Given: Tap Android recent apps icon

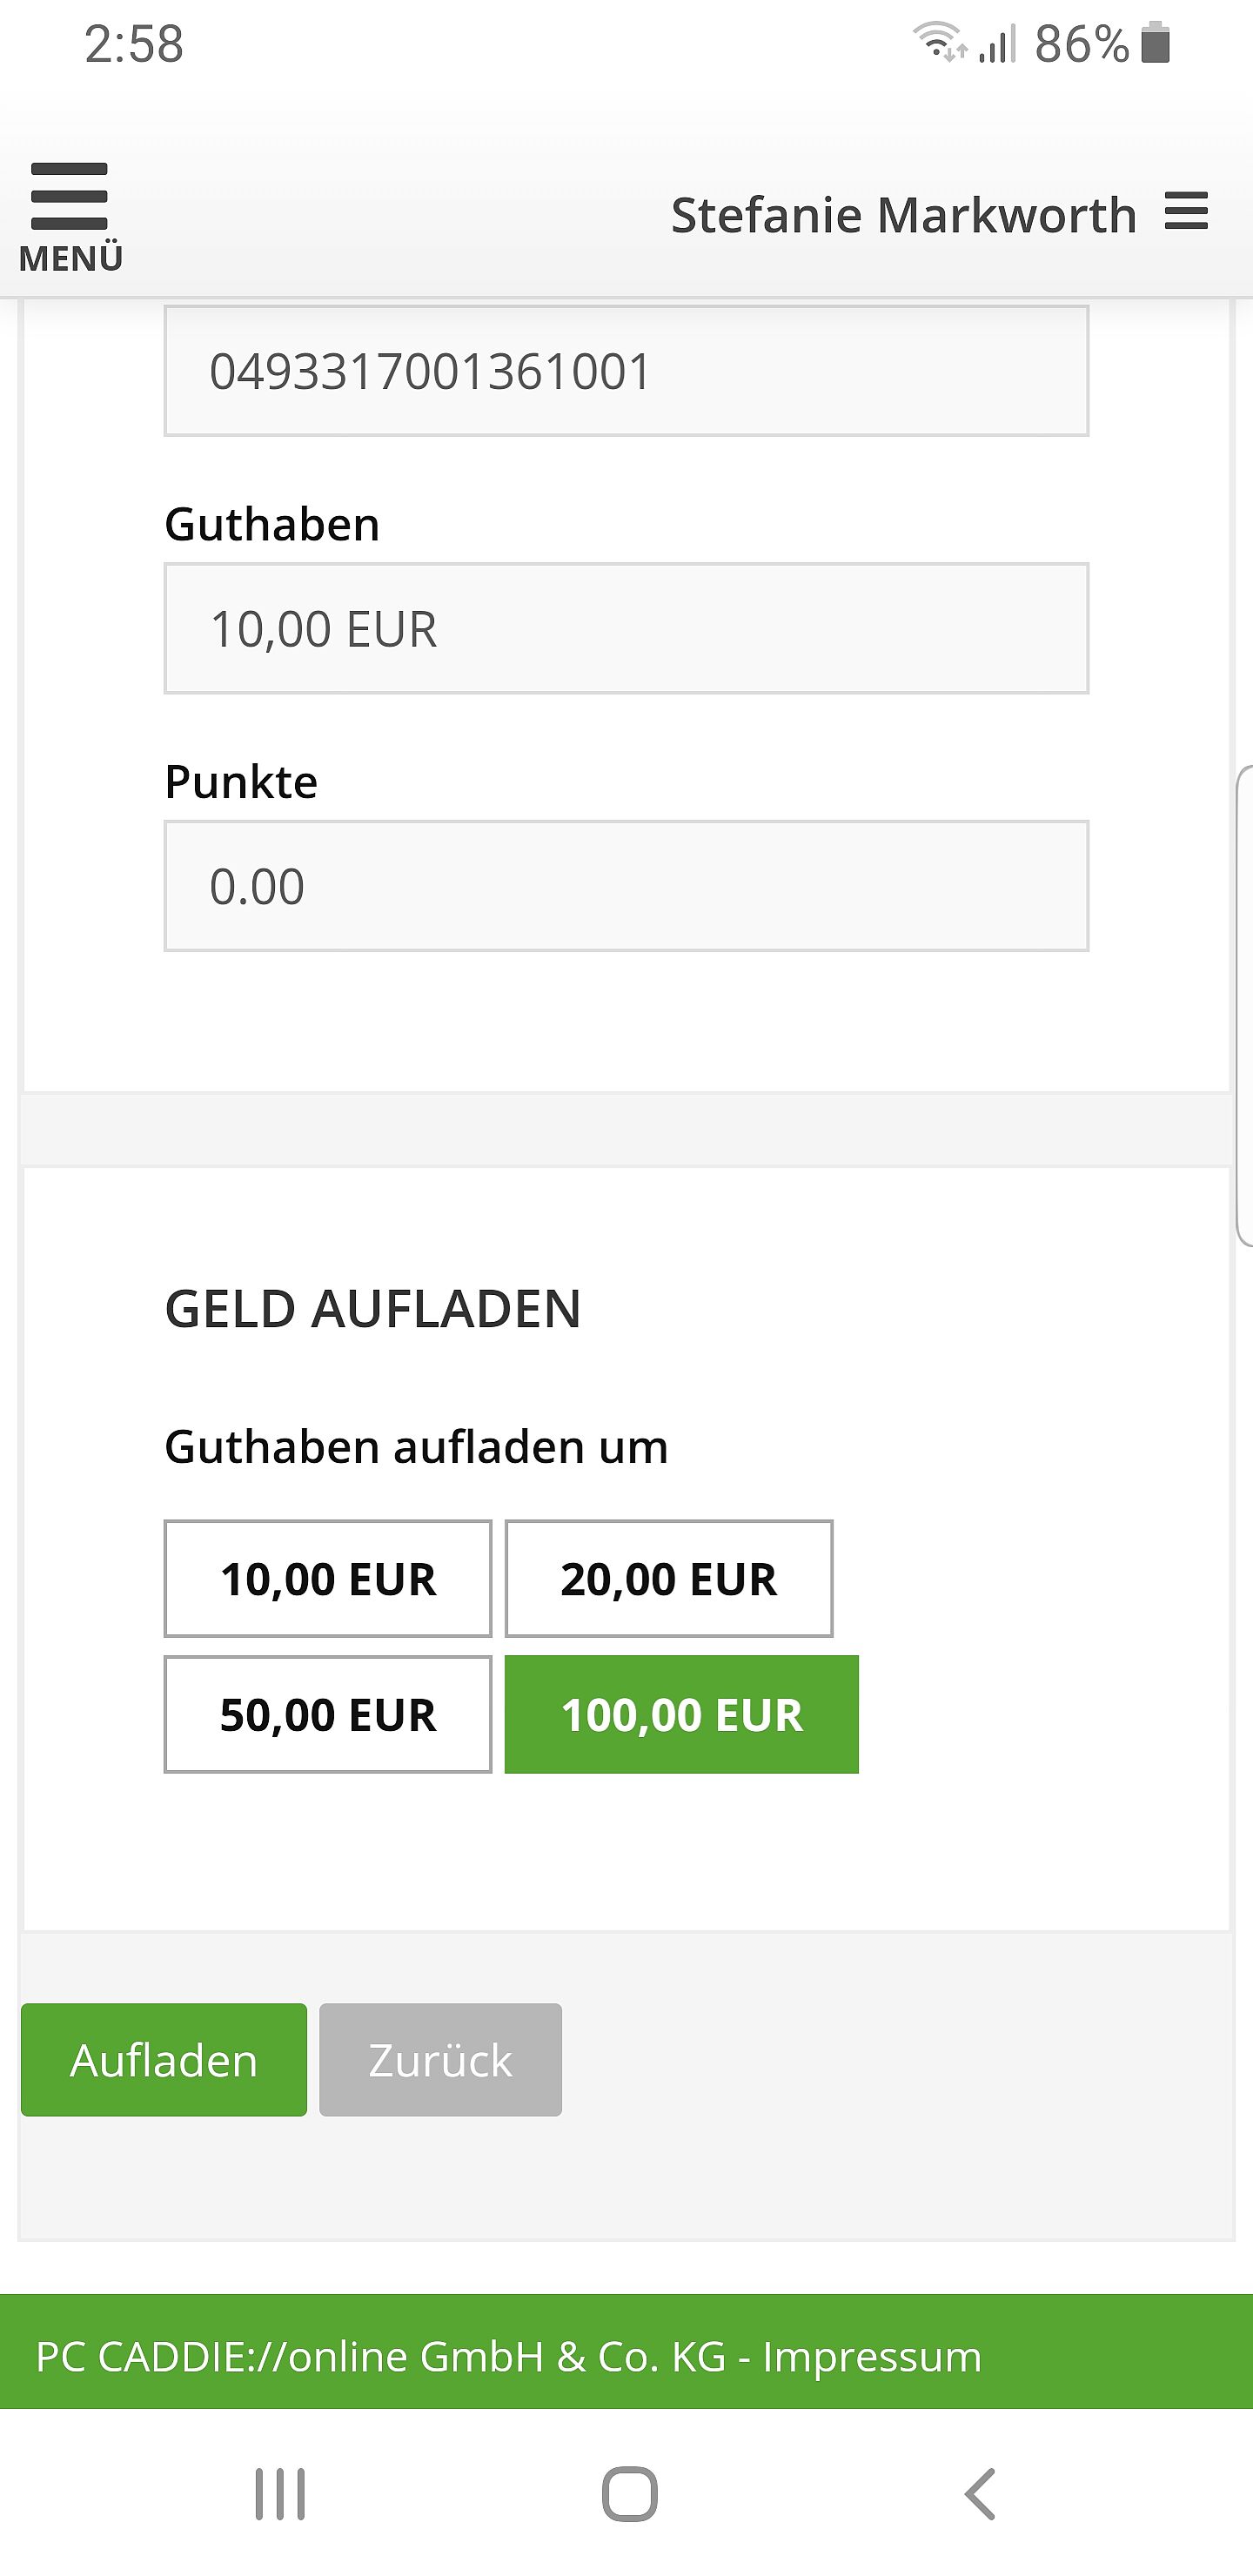Looking at the screenshot, I should pos(280,2493).
